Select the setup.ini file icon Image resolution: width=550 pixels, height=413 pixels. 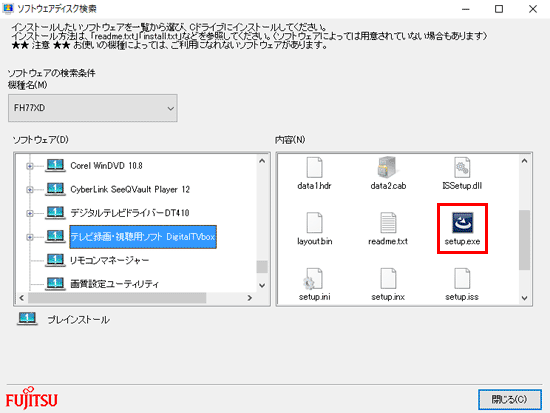pos(314,279)
